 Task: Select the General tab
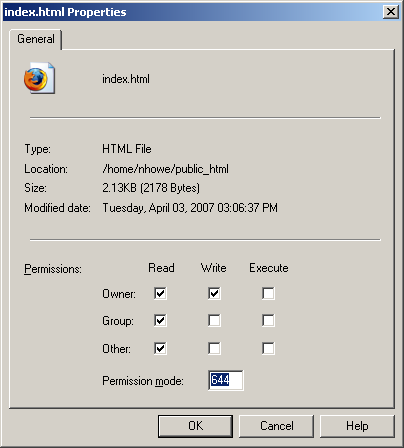point(36,39)
